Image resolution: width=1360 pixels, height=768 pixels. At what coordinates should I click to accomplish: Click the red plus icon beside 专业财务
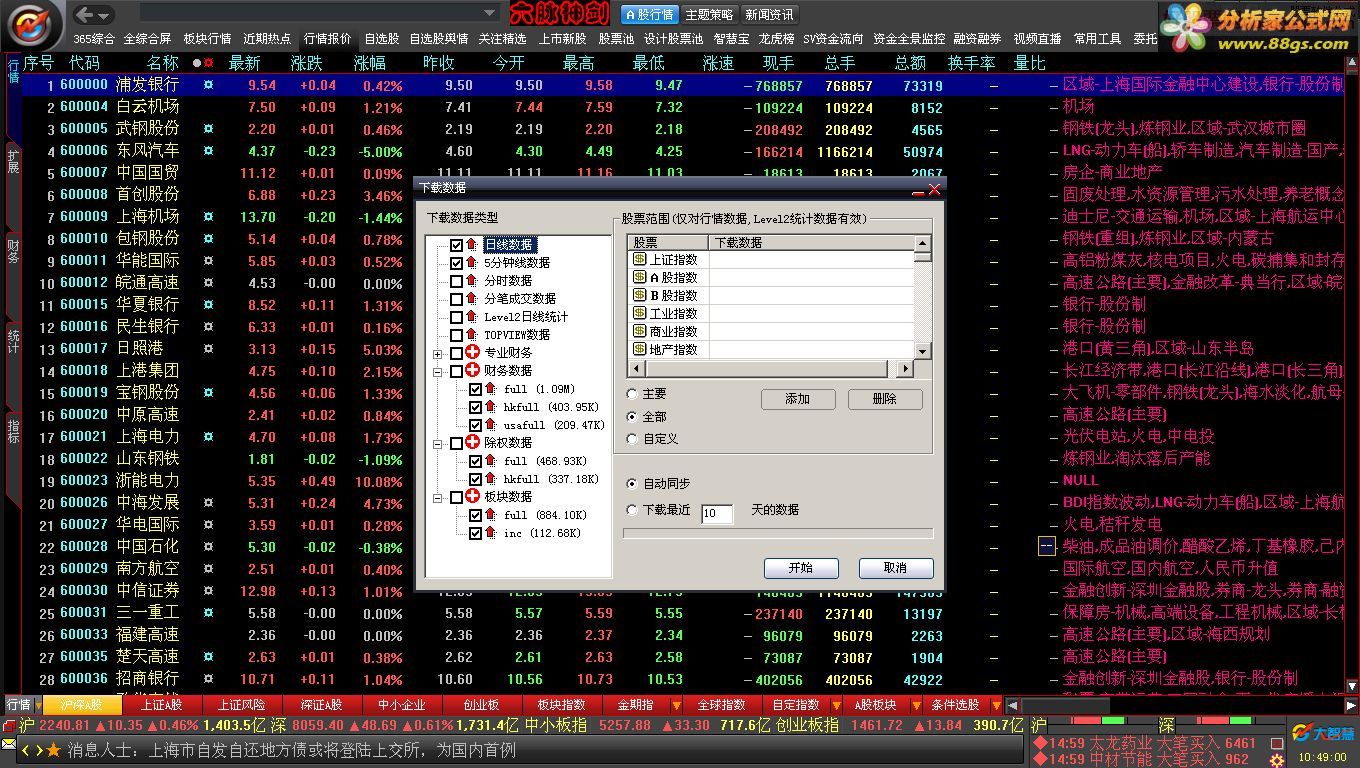(473, 353)
